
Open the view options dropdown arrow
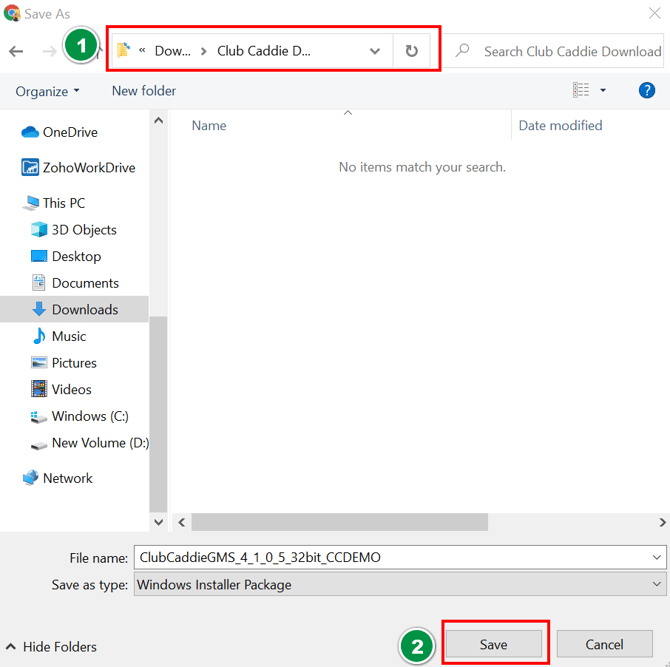pos(603,90)
